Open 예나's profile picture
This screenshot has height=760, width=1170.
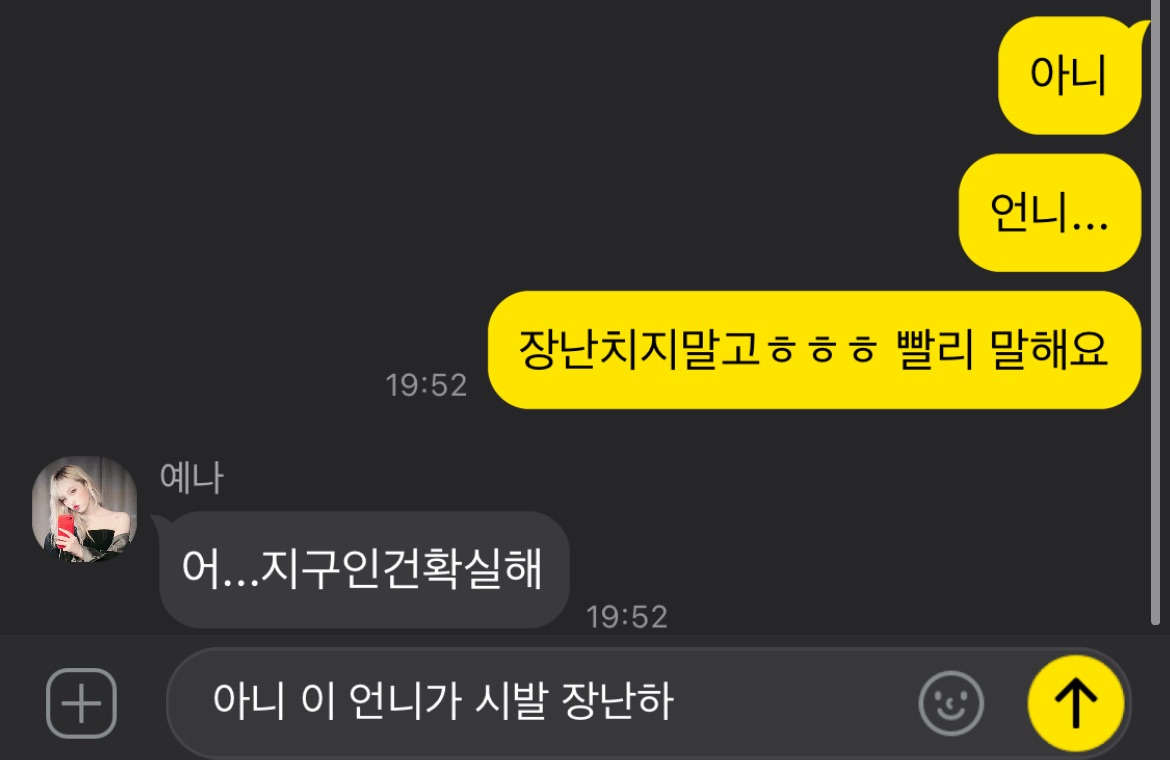[x=84, y=509]
